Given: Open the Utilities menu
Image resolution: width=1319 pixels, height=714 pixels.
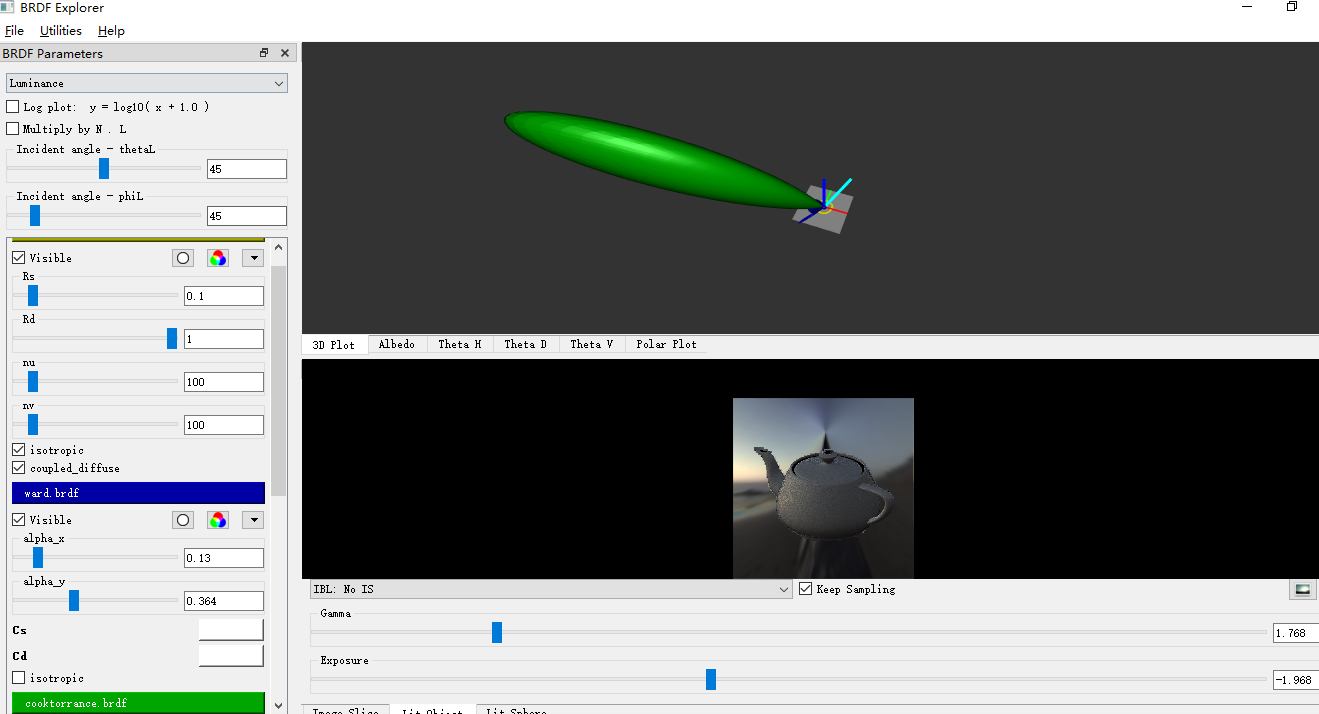Looking at the screenshot, I should [x=60, y=30].
